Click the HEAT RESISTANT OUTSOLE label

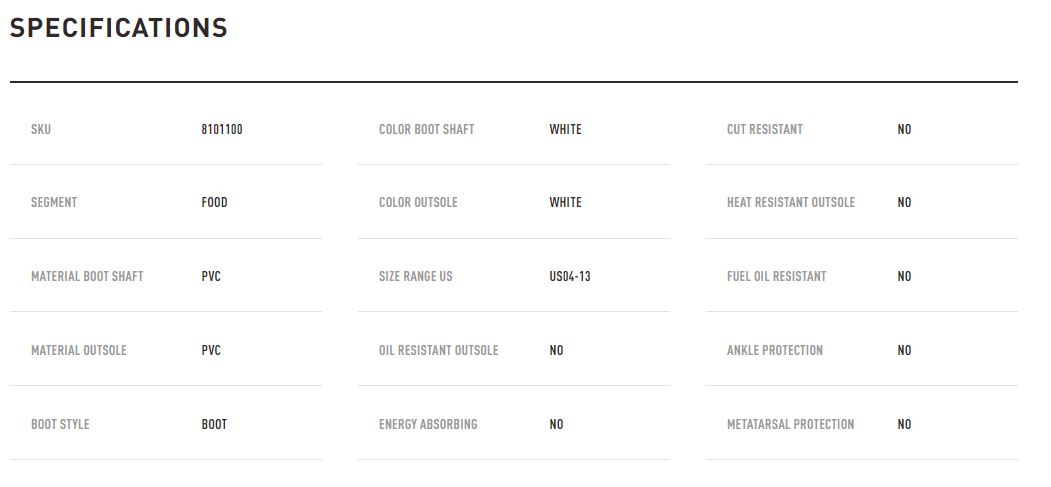pyautogui.click(x=791, y=202)
